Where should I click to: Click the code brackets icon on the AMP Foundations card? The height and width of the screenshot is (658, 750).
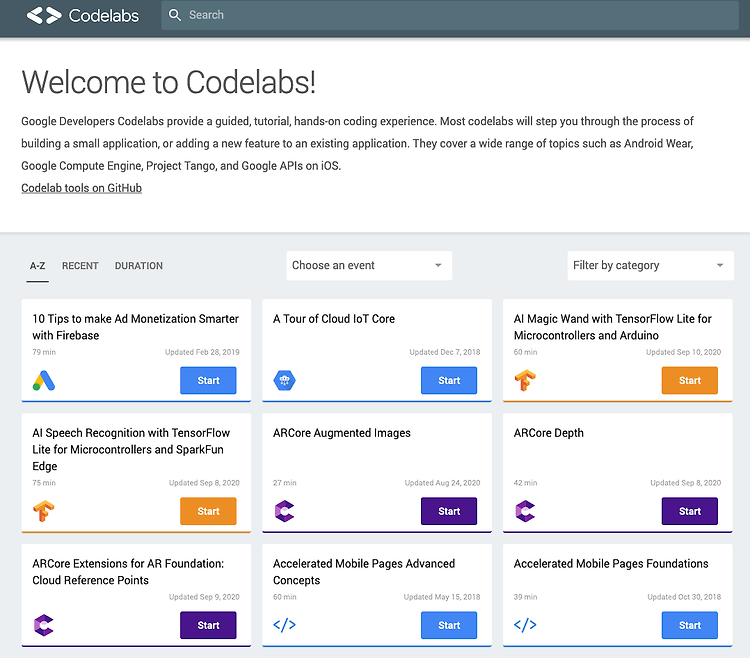pos(525,625)
